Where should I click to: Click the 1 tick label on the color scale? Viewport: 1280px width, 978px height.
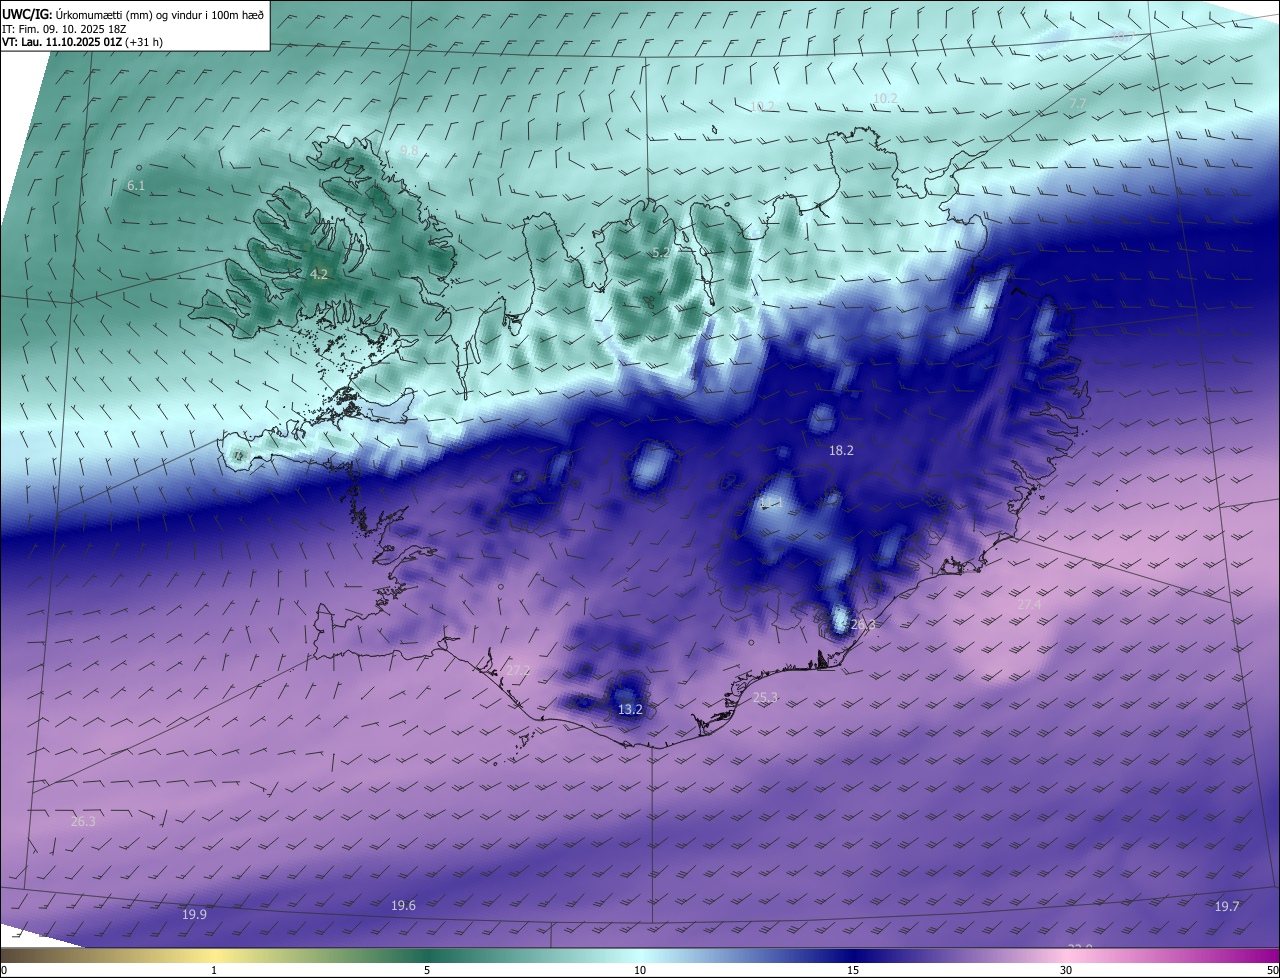214,970
